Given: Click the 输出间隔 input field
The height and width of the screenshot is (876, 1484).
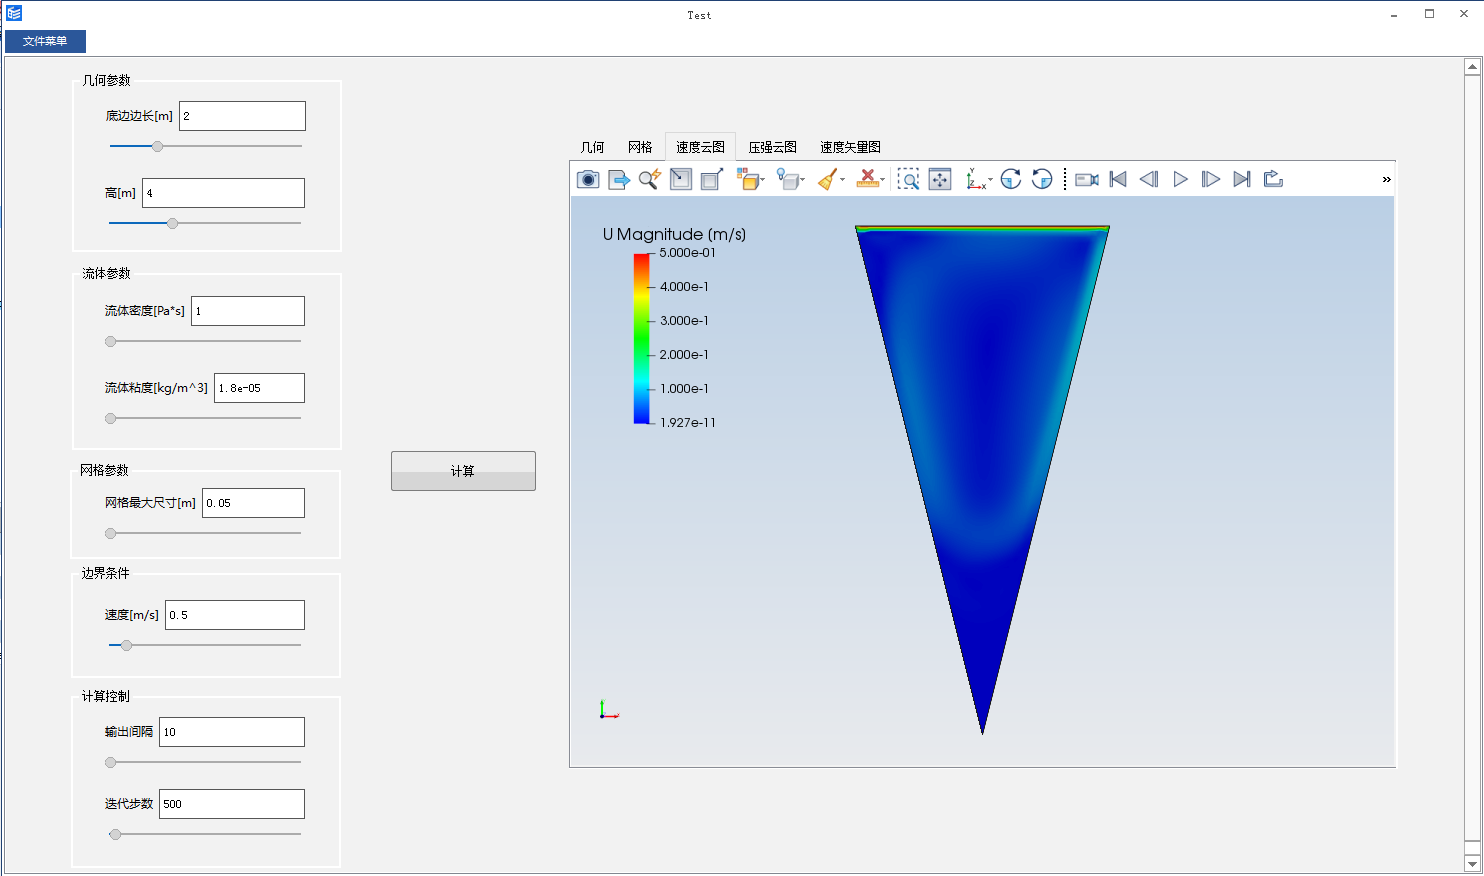Looking at the screenshot, I should point(232,732).
